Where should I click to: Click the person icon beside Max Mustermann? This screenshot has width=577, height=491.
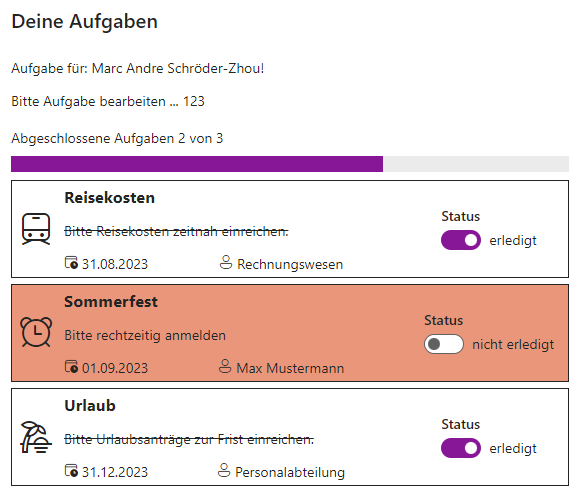pos(225,366)
